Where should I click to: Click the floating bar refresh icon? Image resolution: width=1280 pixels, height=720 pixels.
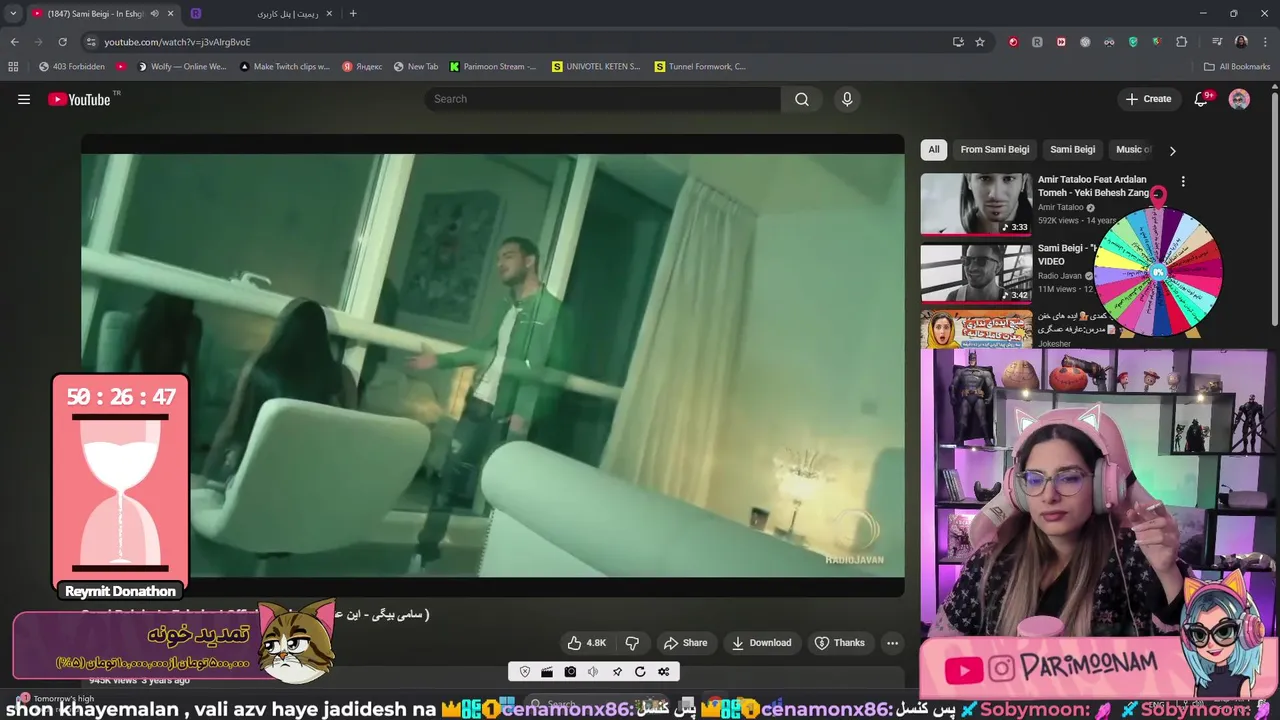click(x=640, y=672)
